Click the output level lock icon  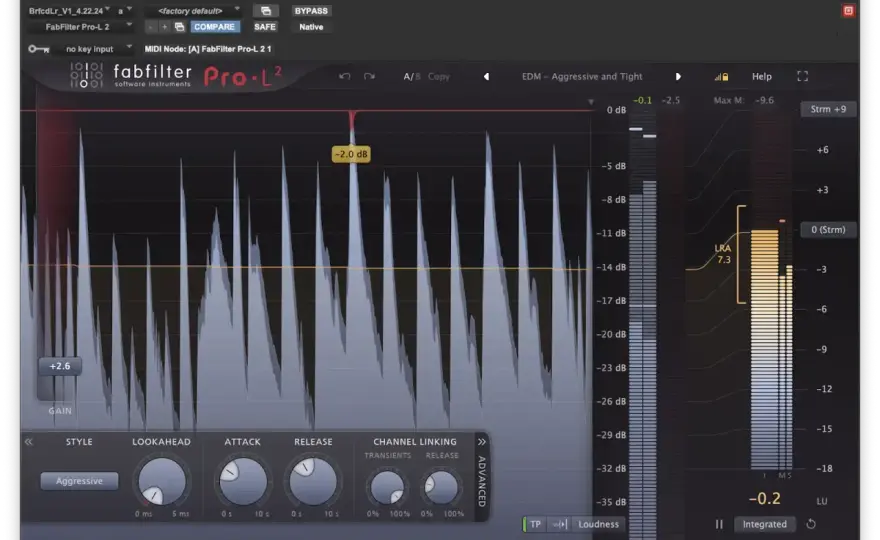click(722, 76)
